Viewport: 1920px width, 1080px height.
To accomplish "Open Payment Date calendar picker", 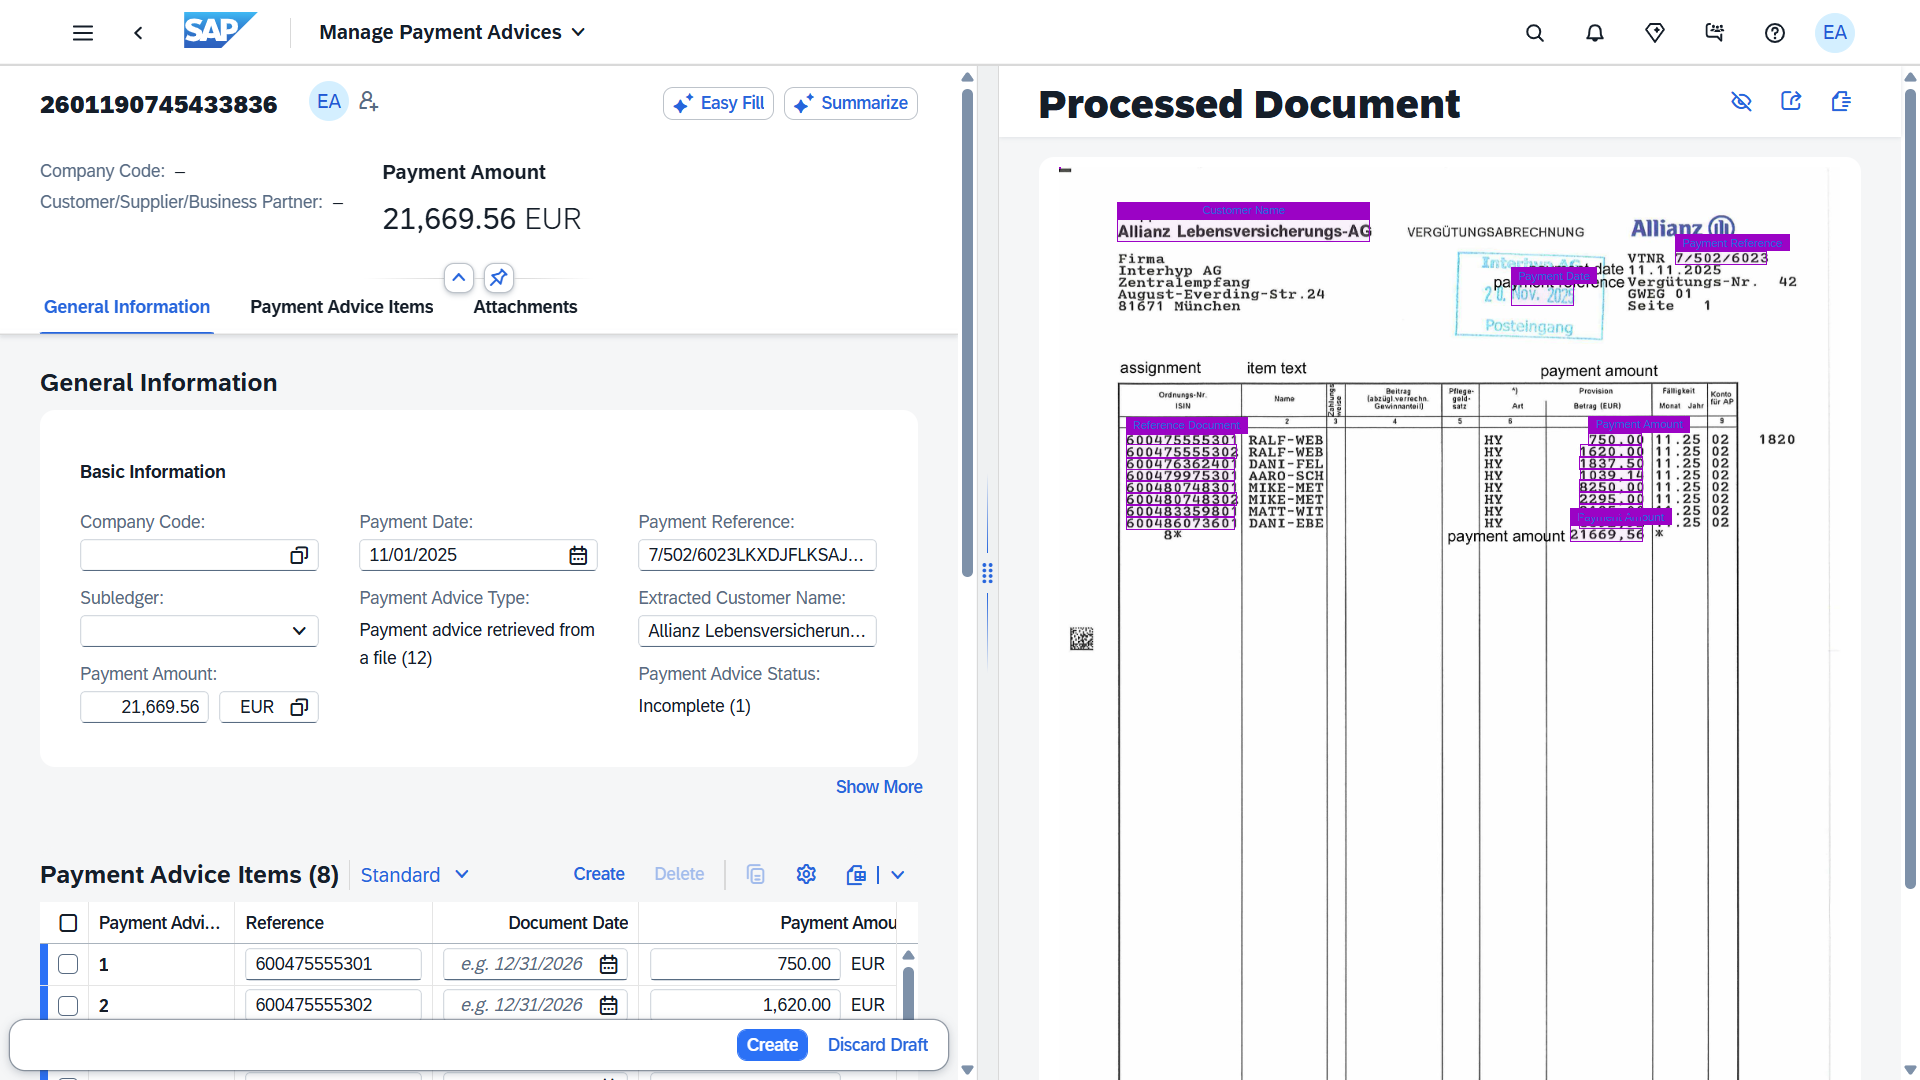I will click(578, 556).
